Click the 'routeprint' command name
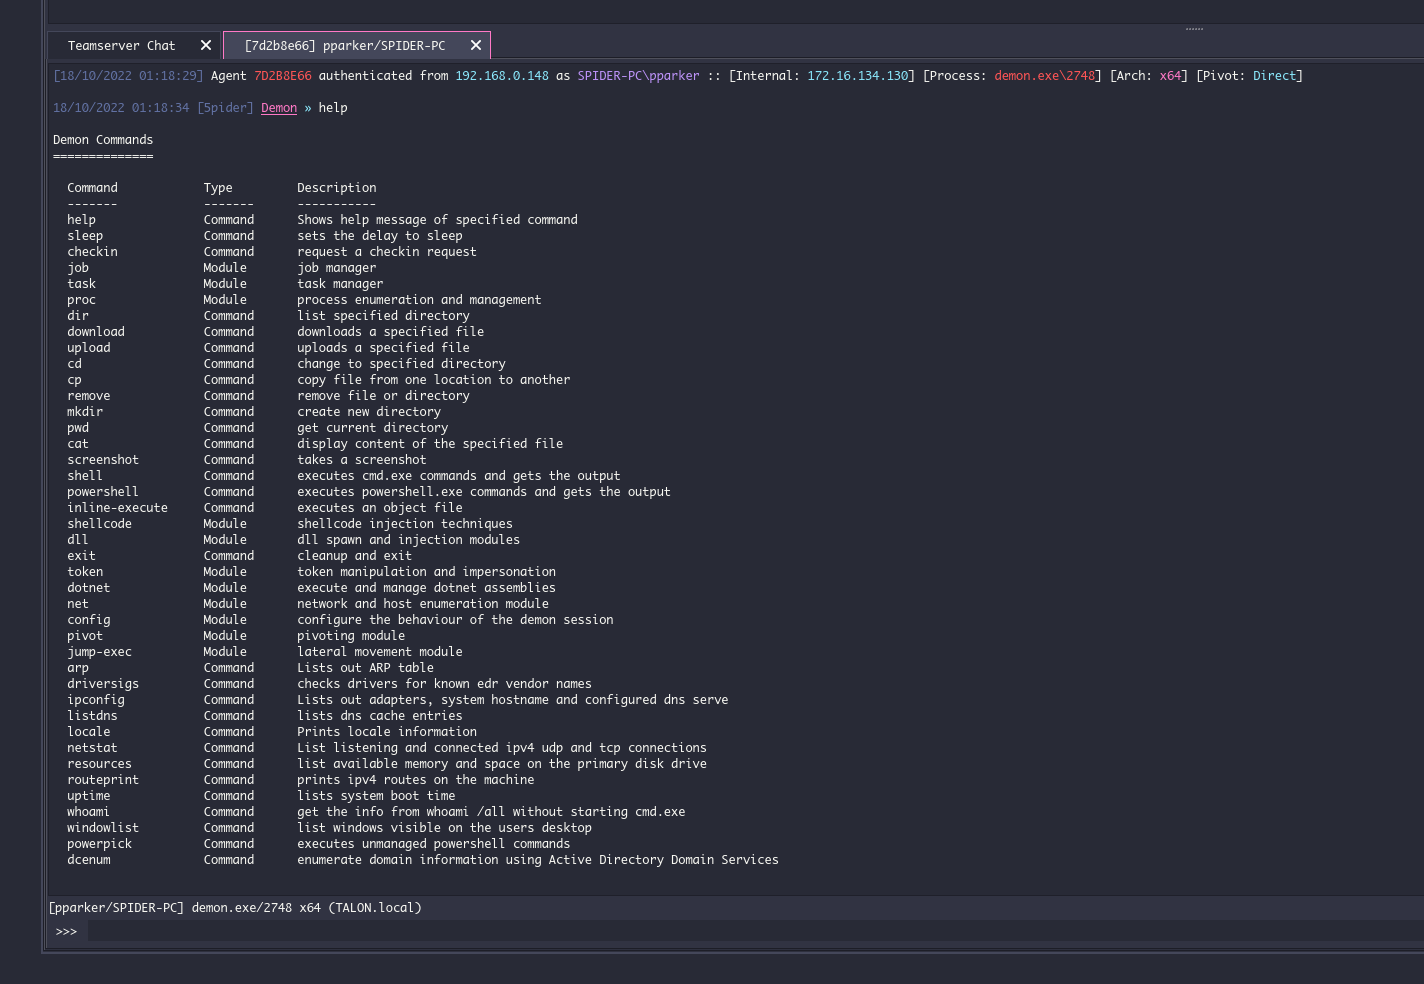1424x984 pixels. (103, 780)
